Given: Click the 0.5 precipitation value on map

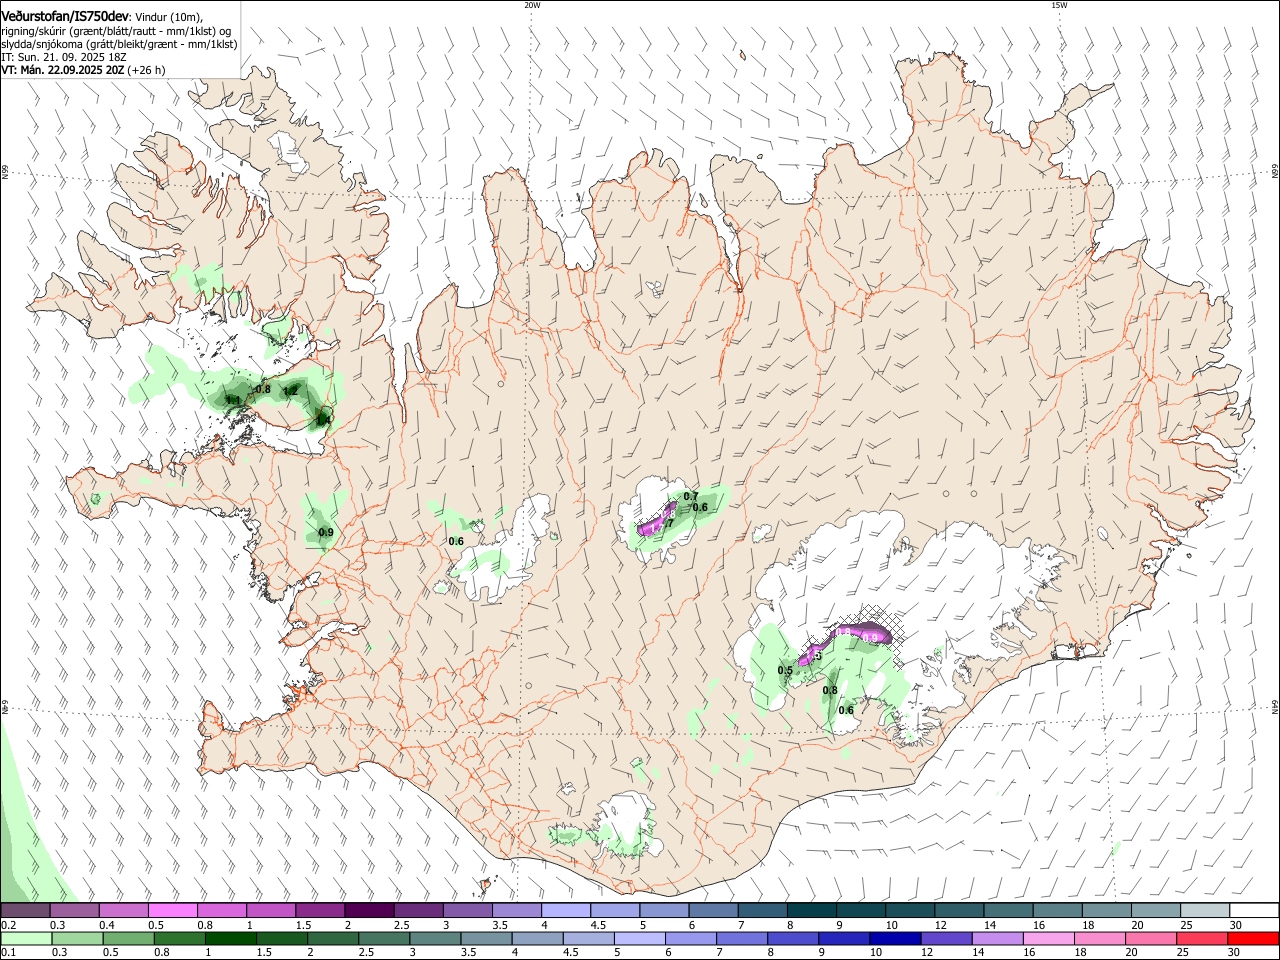Looking at the screenshot, I should [x=785, y=671].
